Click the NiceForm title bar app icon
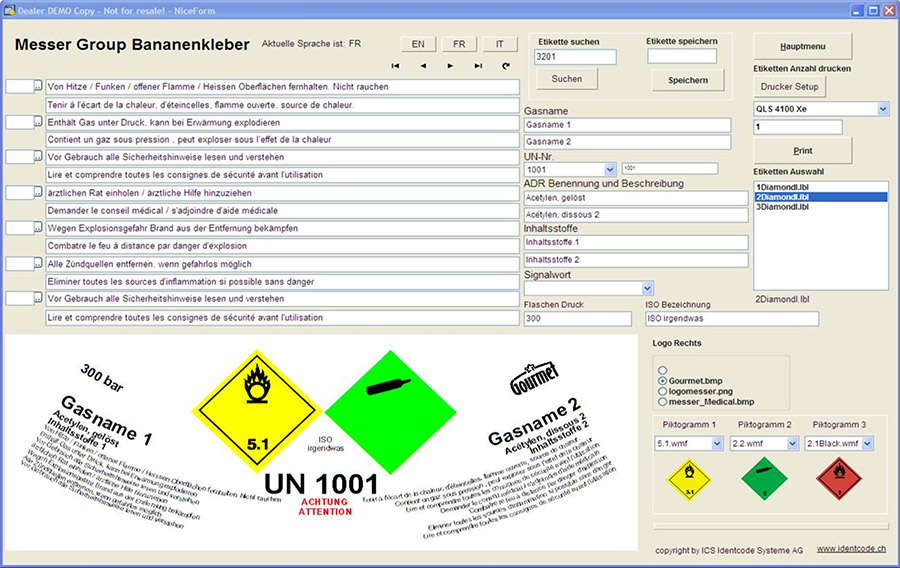This screenshot has height=568, width=900. click(x=9, y=10)
